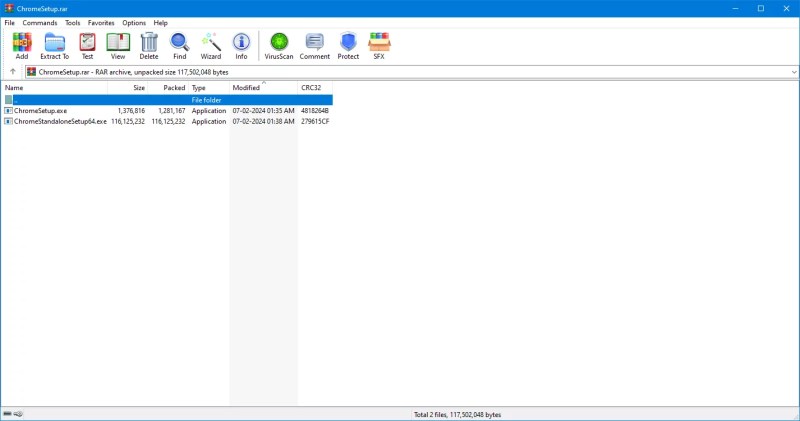Screen dimensions: 800x421
Task: Click the Delete trash icon
Action: (149, 42)
